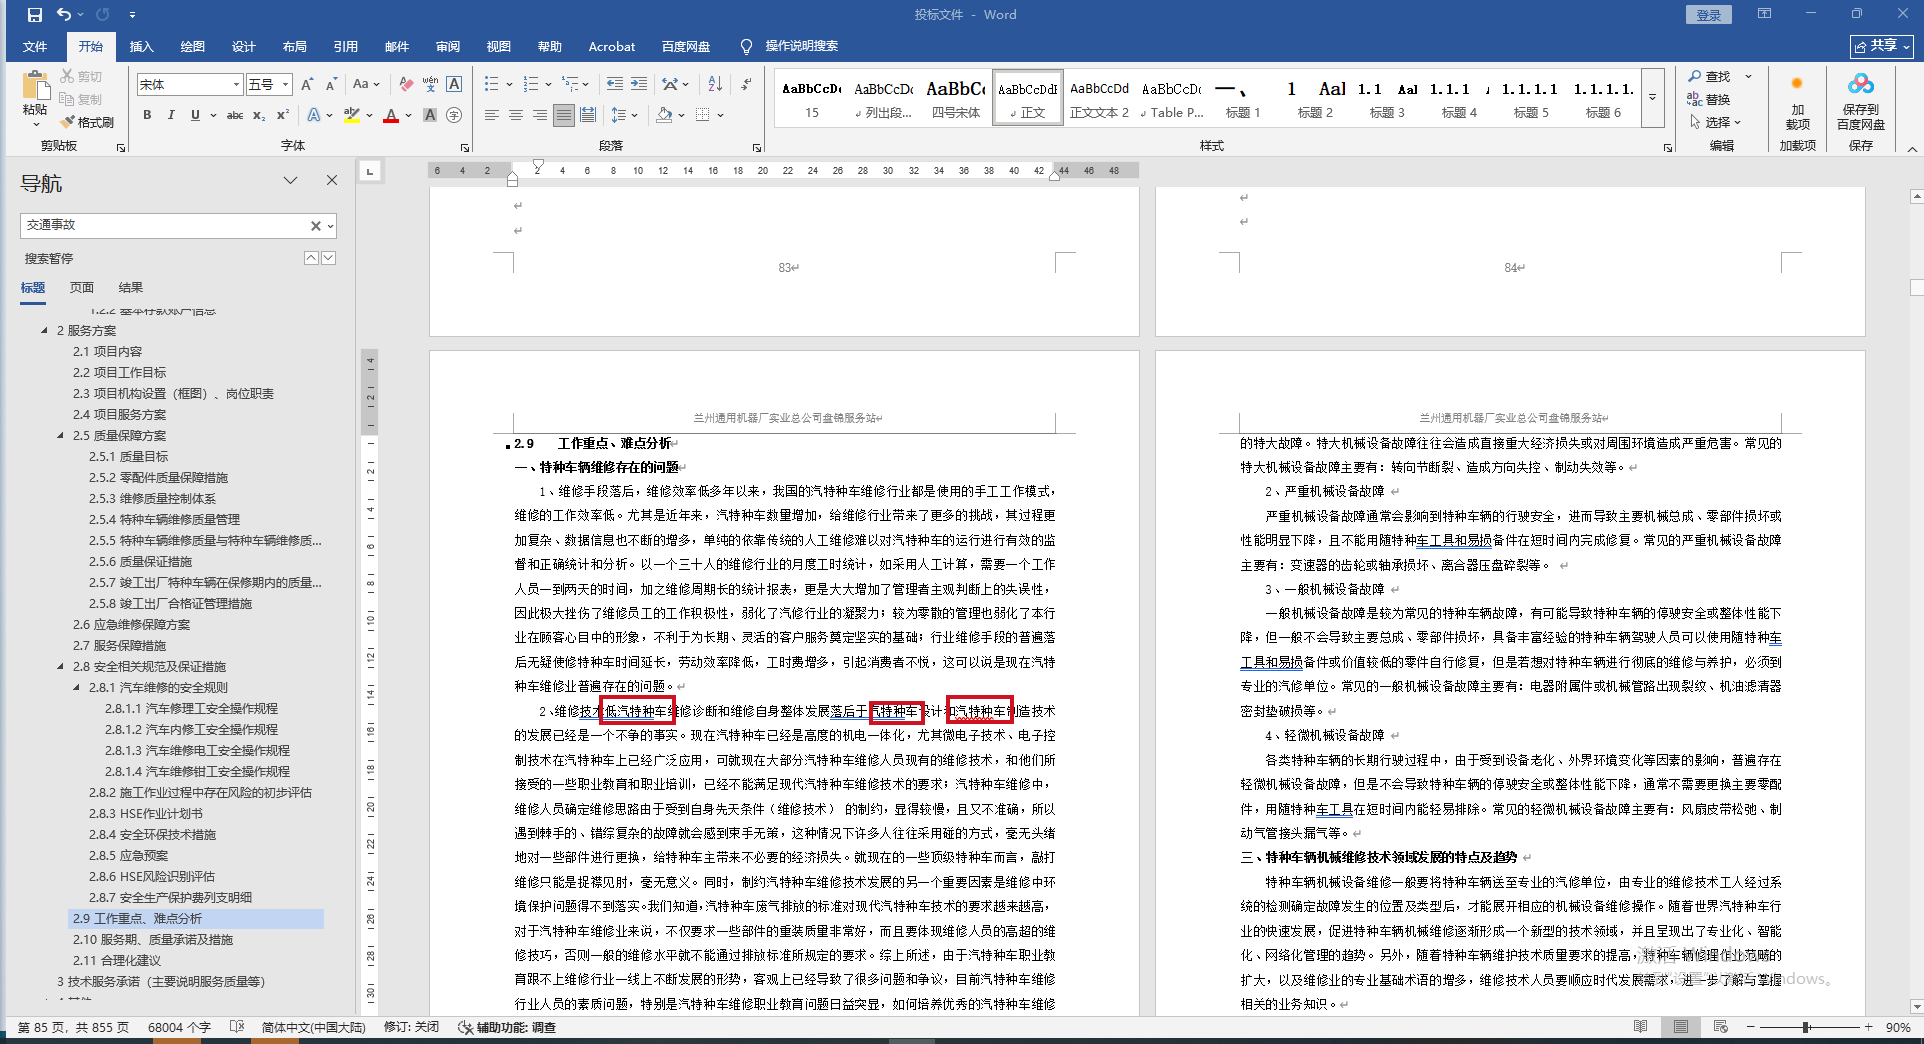The height and width of the screenshot is (1044, 1924).
Task: Open Replace (替换) tool
Action: click(1709, 99)
